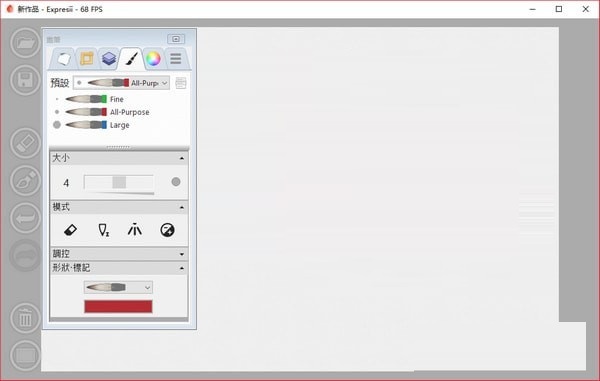Toggle the eraser mode icon

pos(70,230)
